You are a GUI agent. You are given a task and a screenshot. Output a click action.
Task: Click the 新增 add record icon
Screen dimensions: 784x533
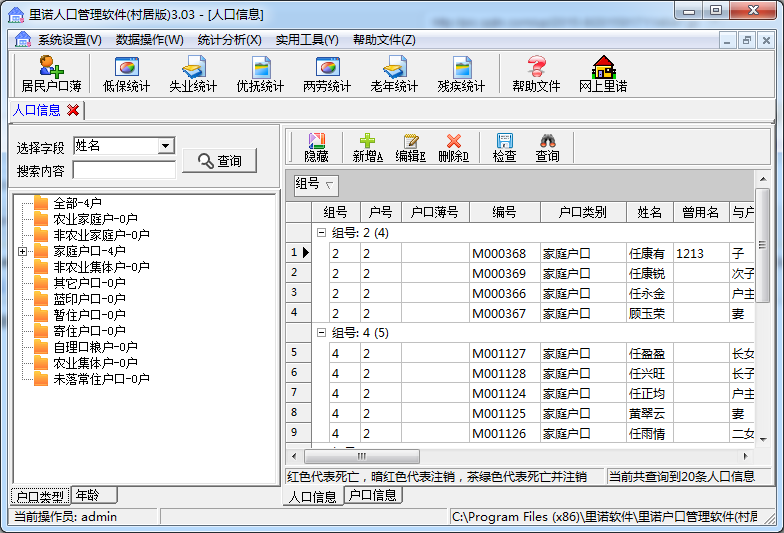367,148
